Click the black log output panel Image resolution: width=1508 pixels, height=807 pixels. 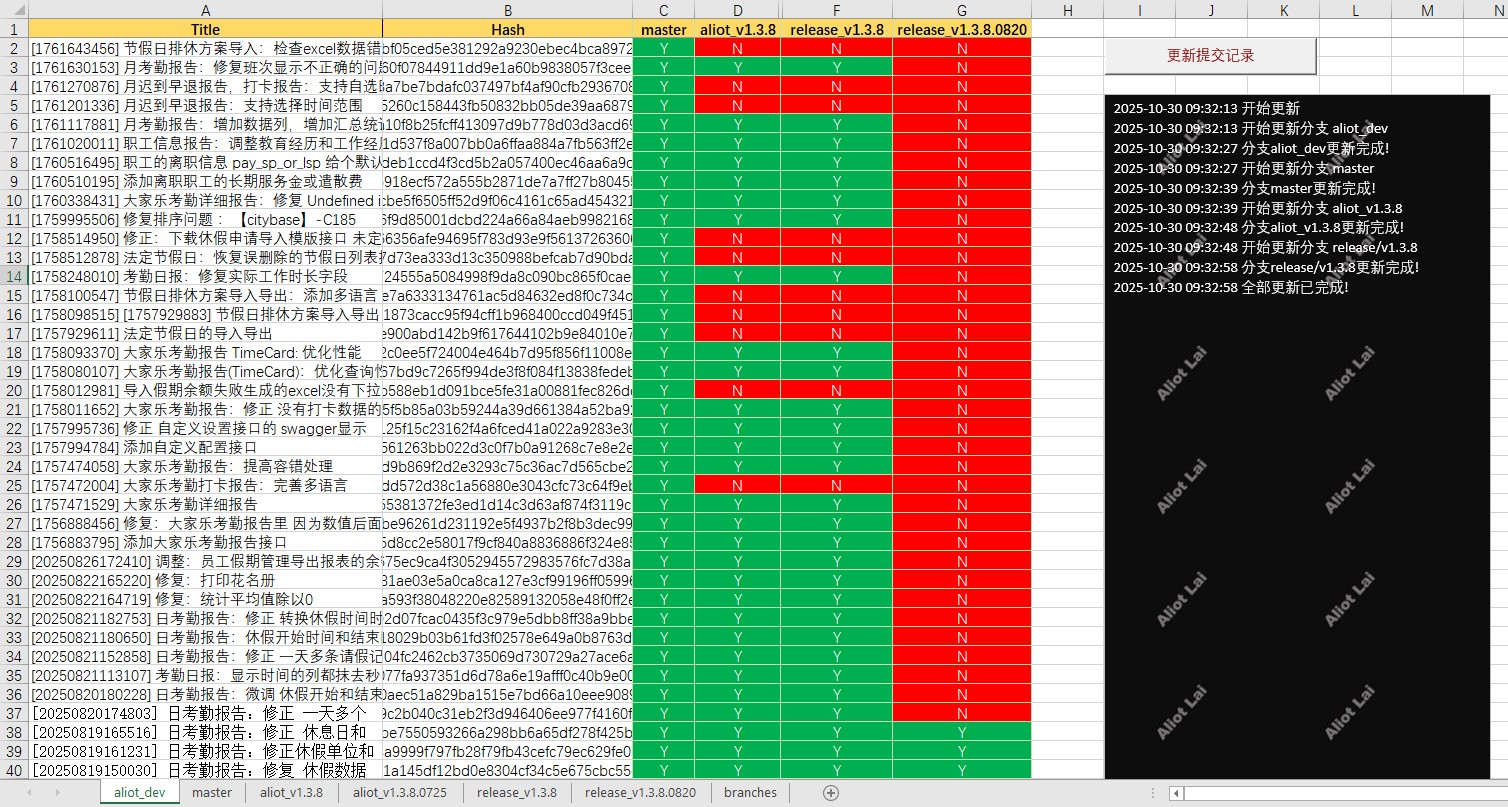click(x=1297, y=500)
